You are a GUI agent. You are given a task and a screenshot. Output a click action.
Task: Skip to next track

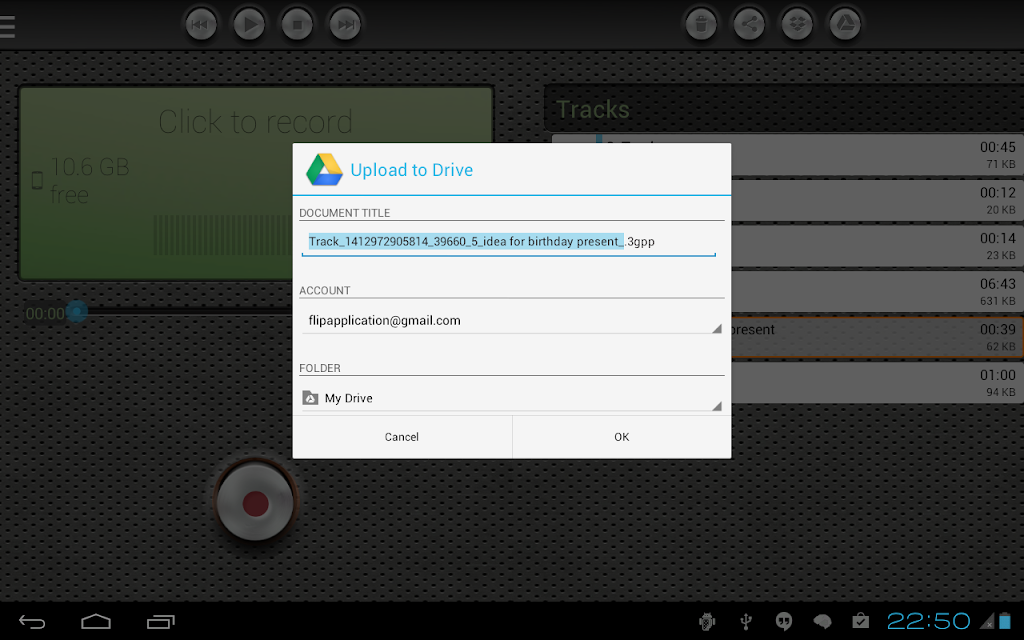345,25
